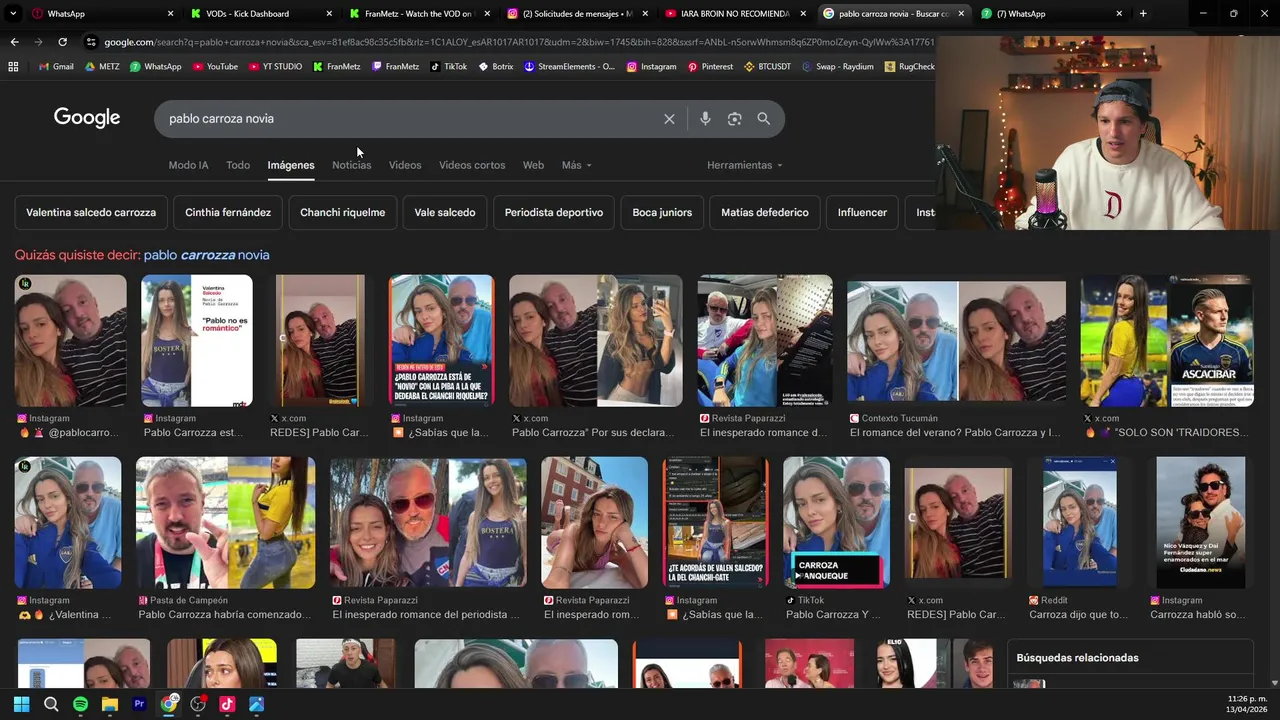Open the StreamElements bookmark
The image size is (1280, 720).
(570, 67)
